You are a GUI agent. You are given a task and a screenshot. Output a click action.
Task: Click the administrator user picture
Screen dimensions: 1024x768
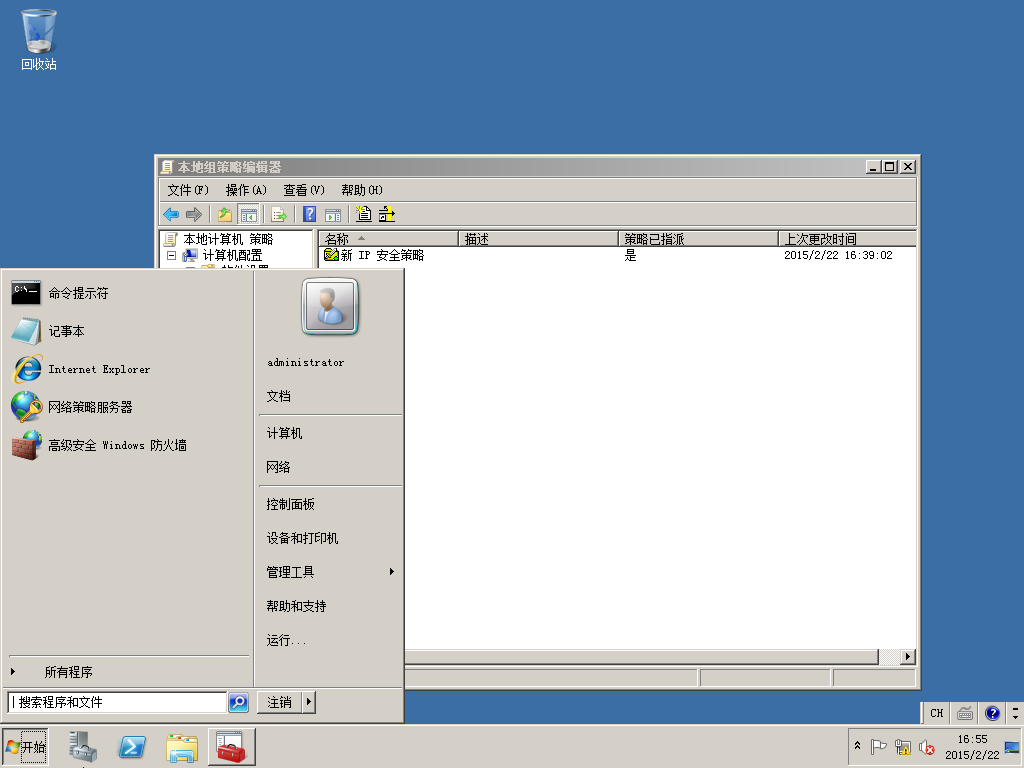click(x=330, y=306)
